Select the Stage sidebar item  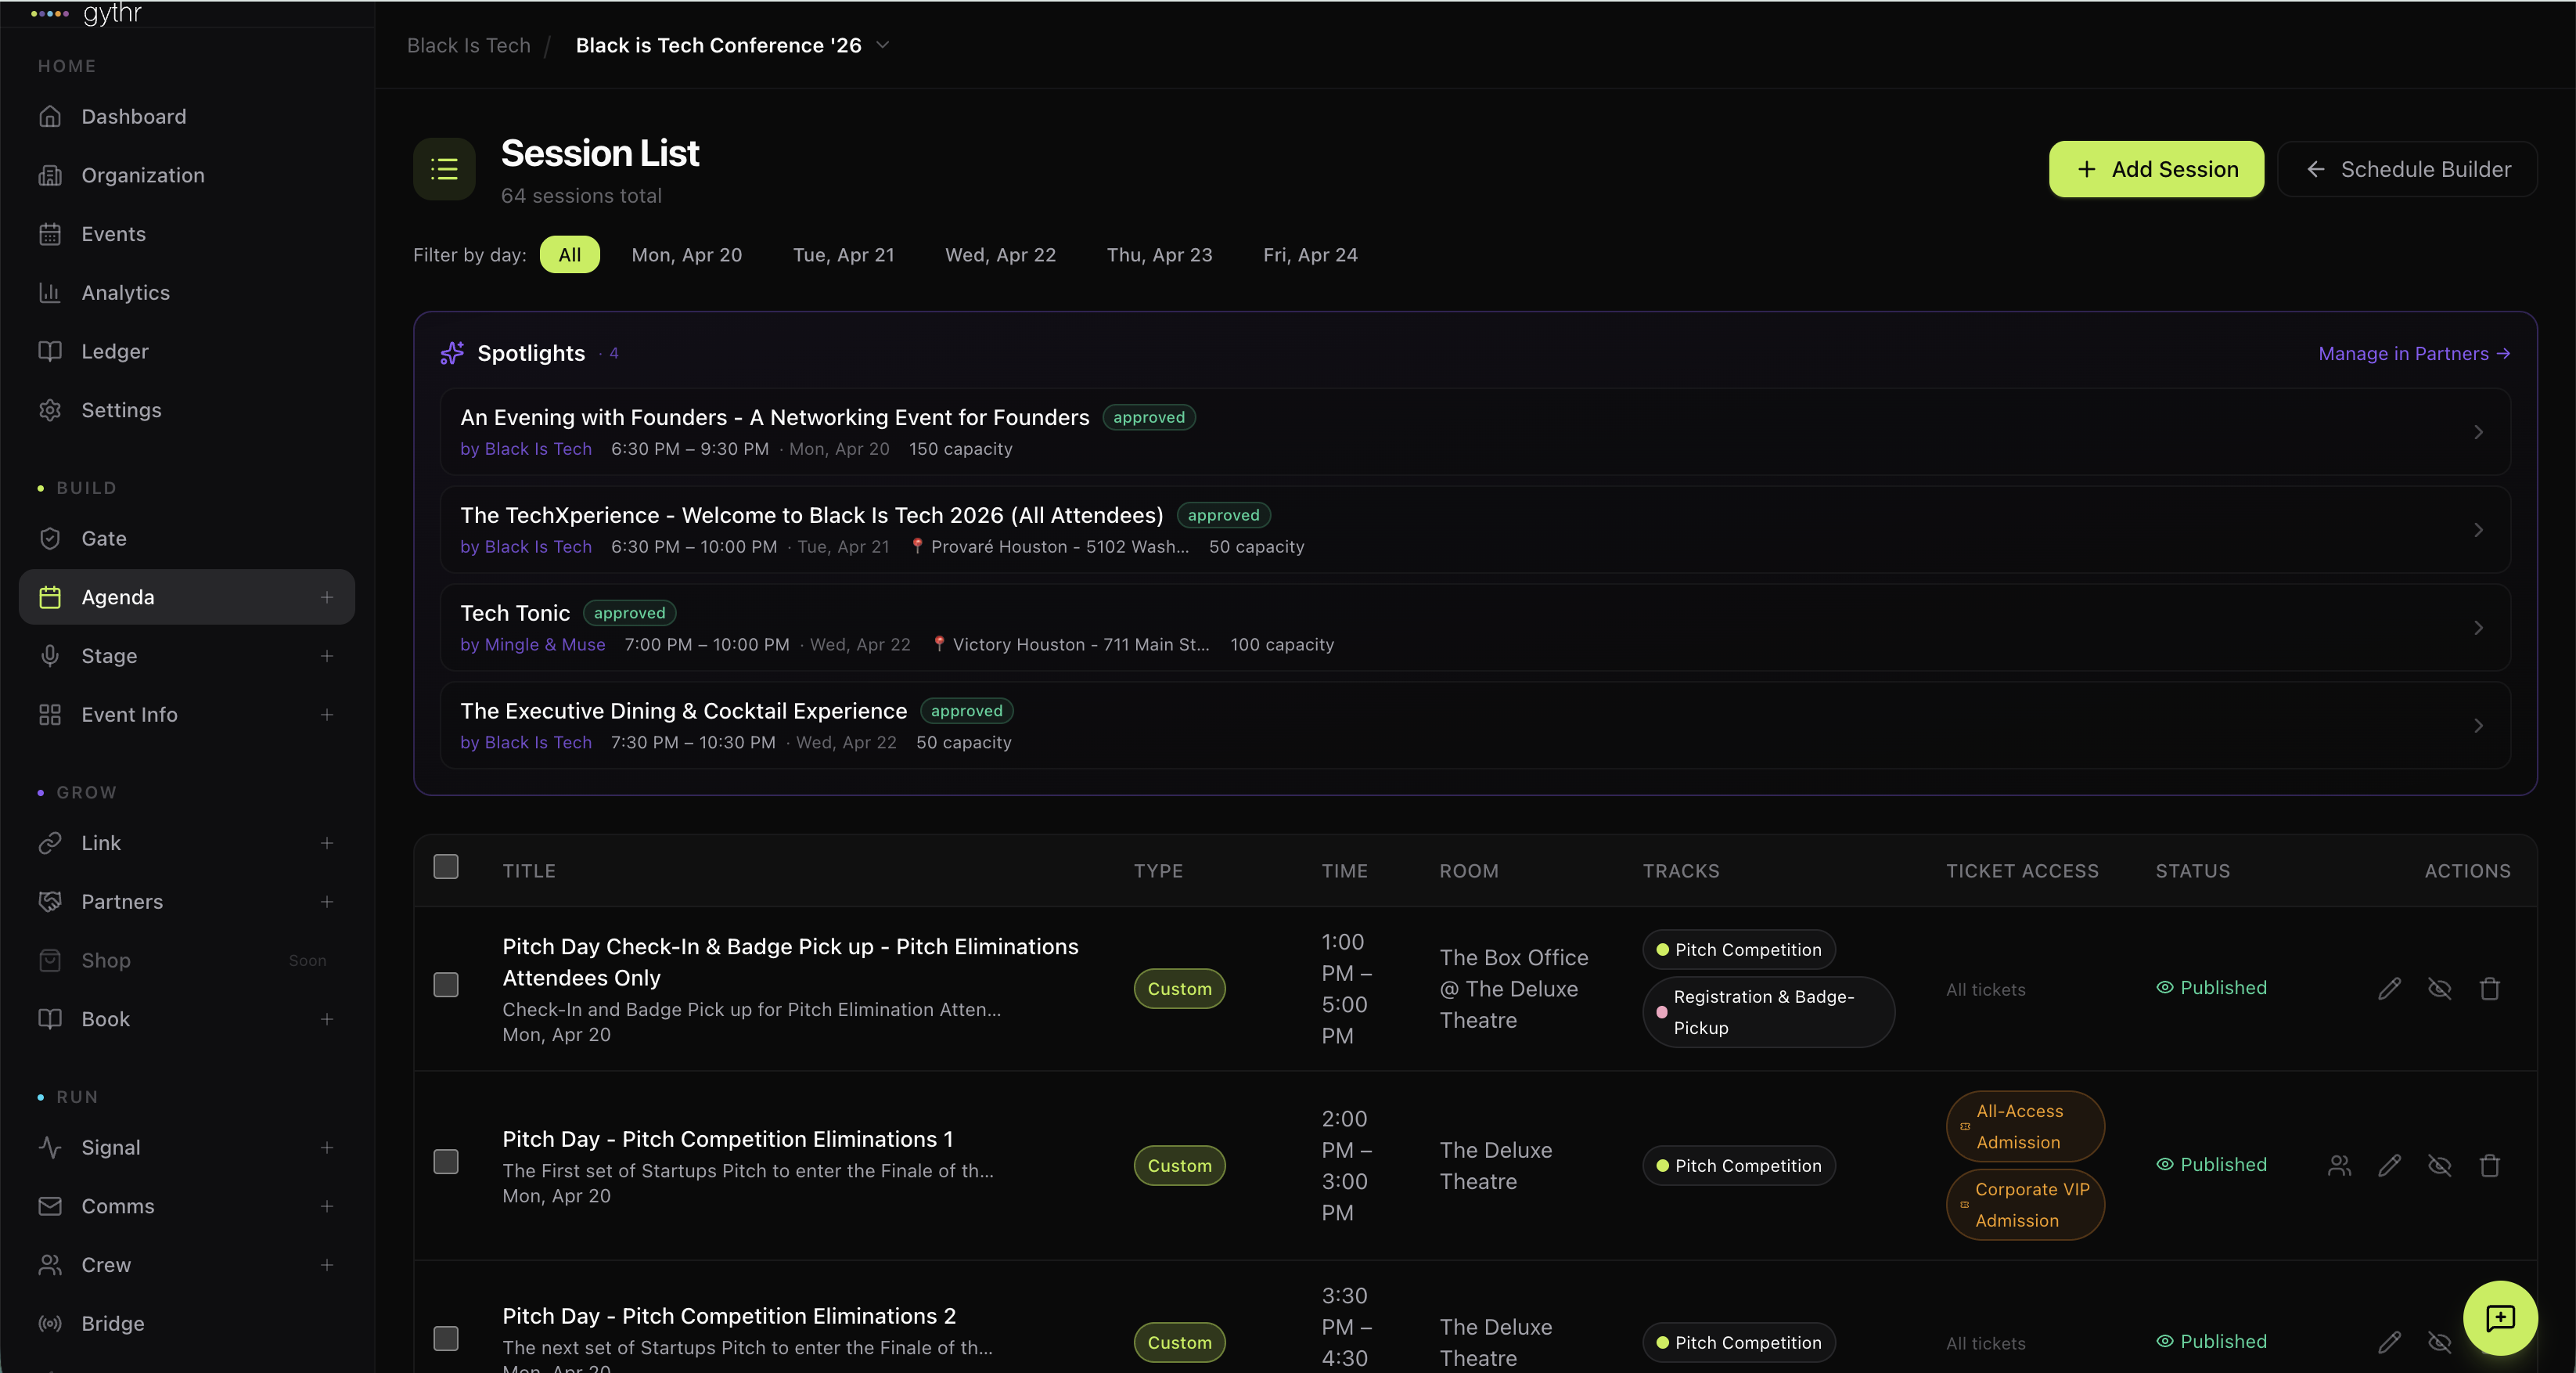109,656
